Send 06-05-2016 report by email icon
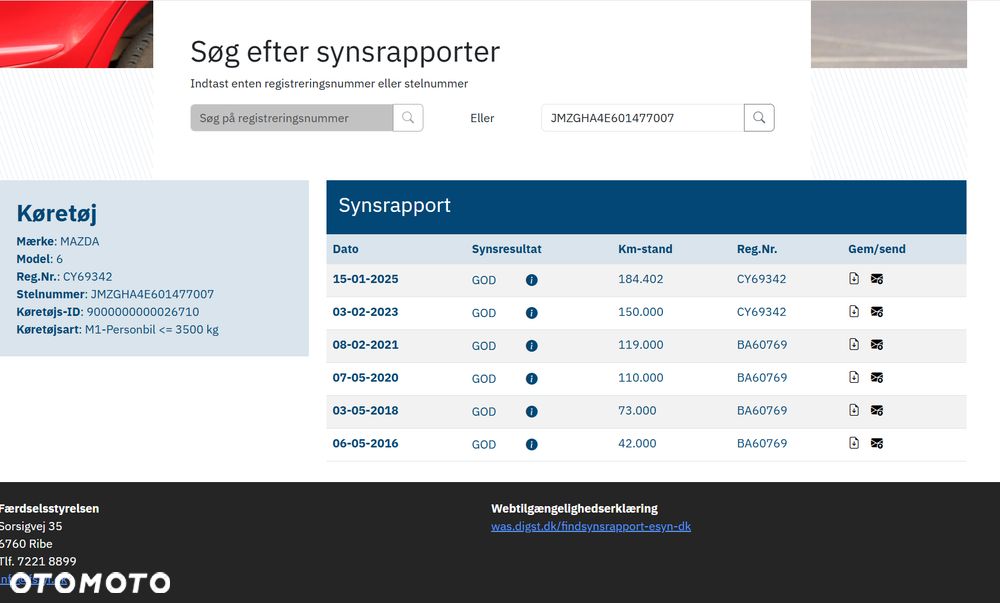This screenshot has width=1000, height=603. pos(877,444)
